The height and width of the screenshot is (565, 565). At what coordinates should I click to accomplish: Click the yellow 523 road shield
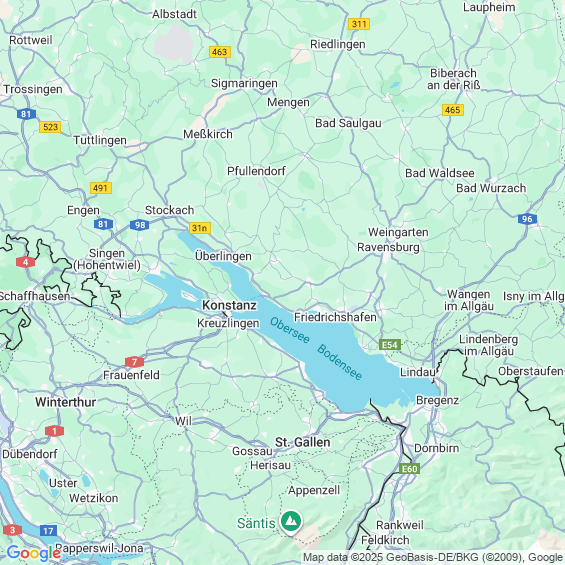click(x=50, y=127)
